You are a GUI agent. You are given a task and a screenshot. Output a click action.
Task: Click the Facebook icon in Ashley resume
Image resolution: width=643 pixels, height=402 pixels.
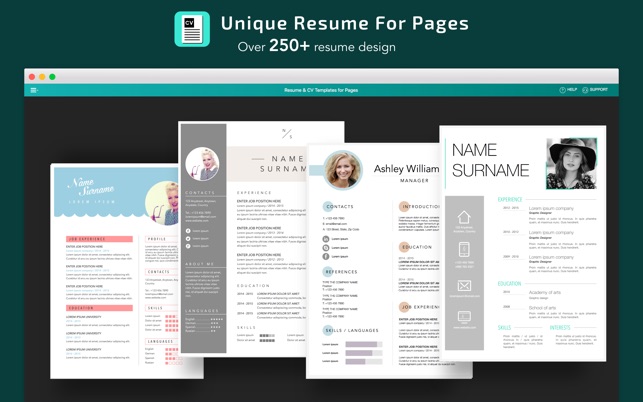tap(326, 256)
